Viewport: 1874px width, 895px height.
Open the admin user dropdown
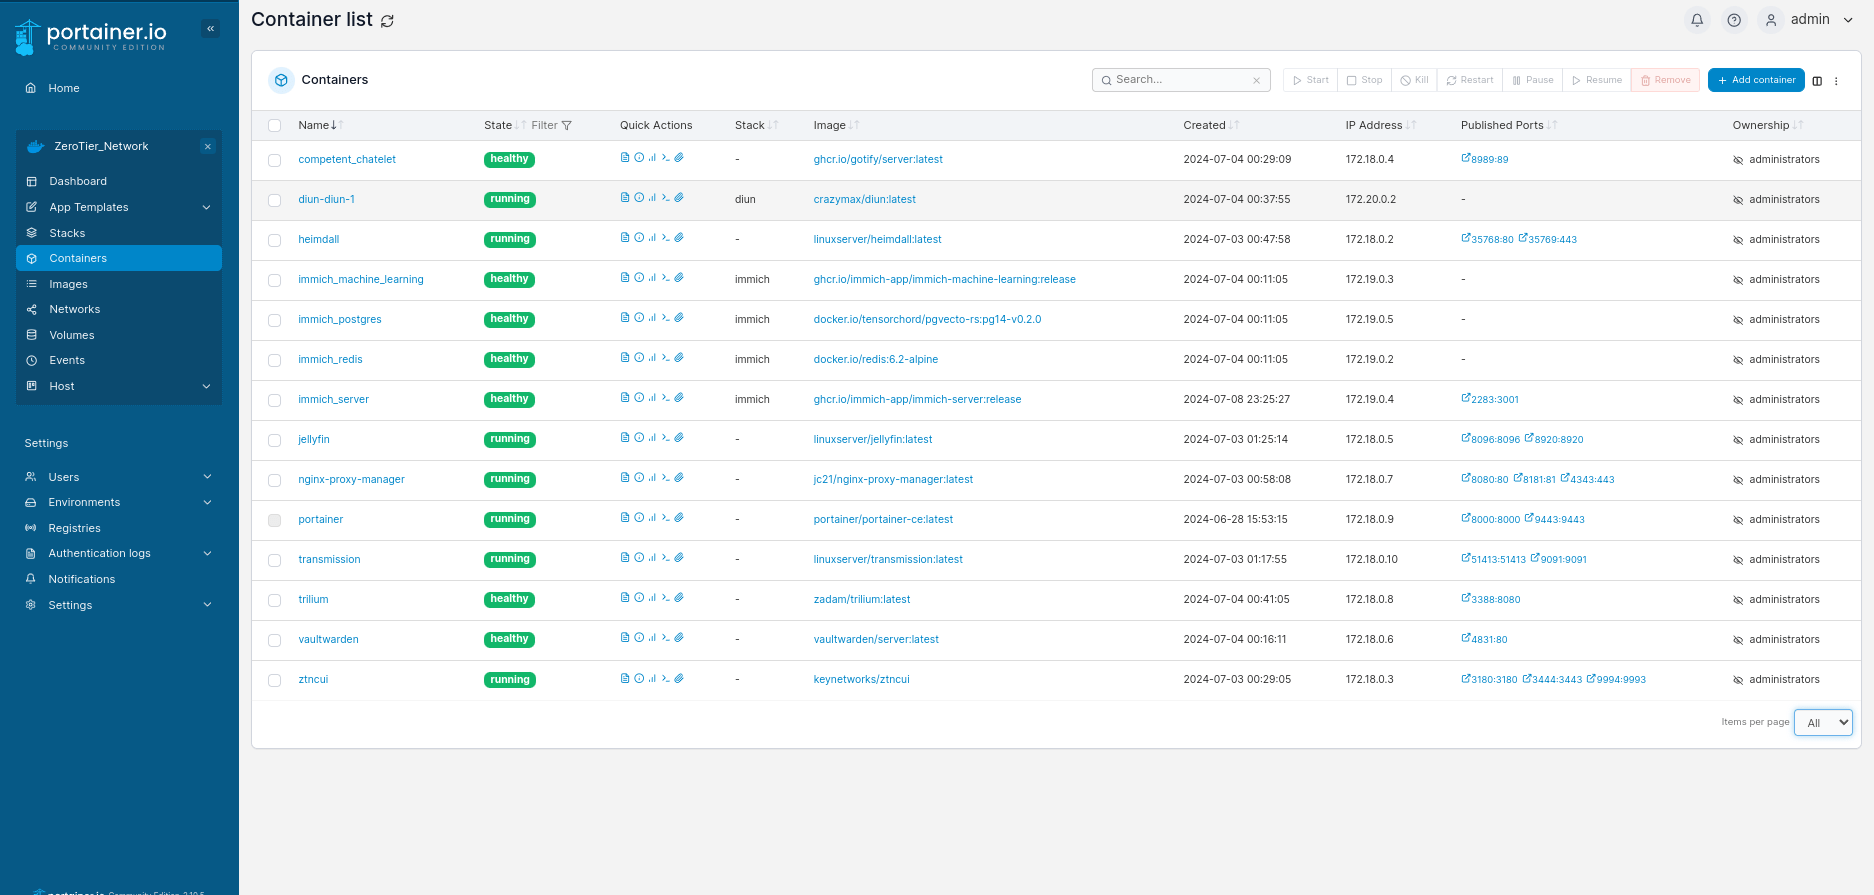tap(1808, 20)
